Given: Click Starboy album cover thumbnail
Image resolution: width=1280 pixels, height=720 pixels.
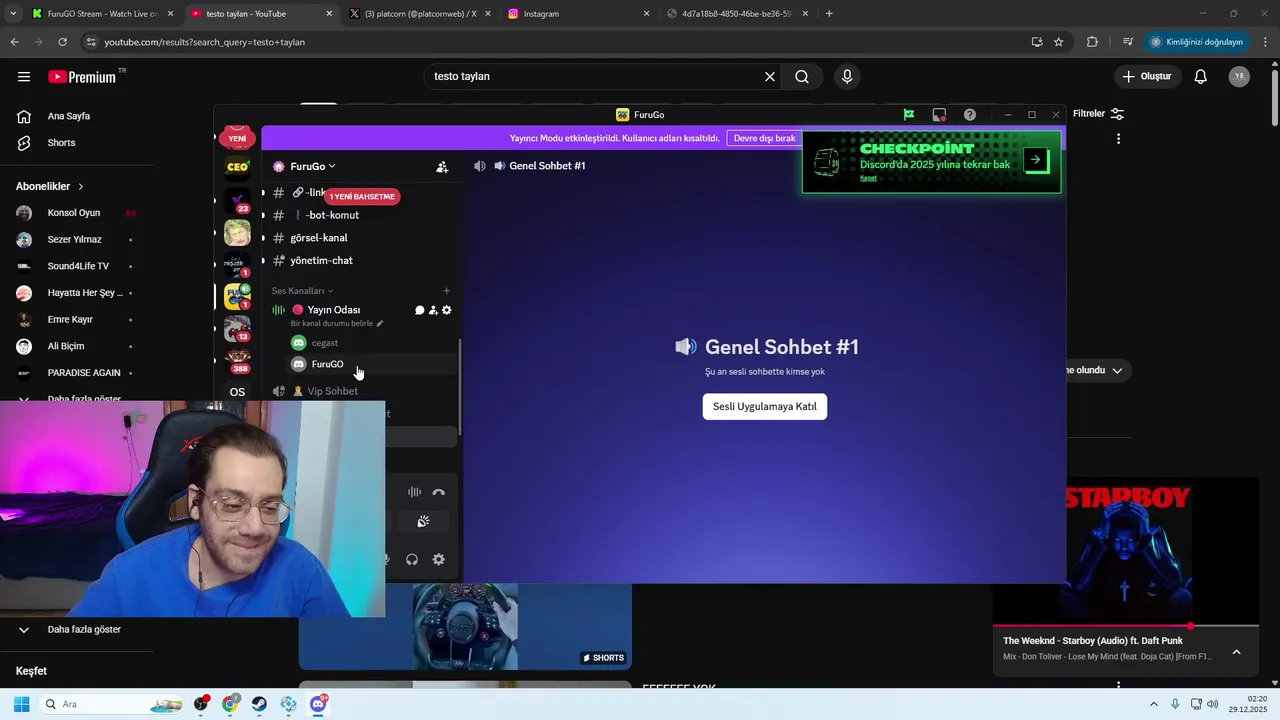Looking at the screenshot, I should pos(1125,551).
